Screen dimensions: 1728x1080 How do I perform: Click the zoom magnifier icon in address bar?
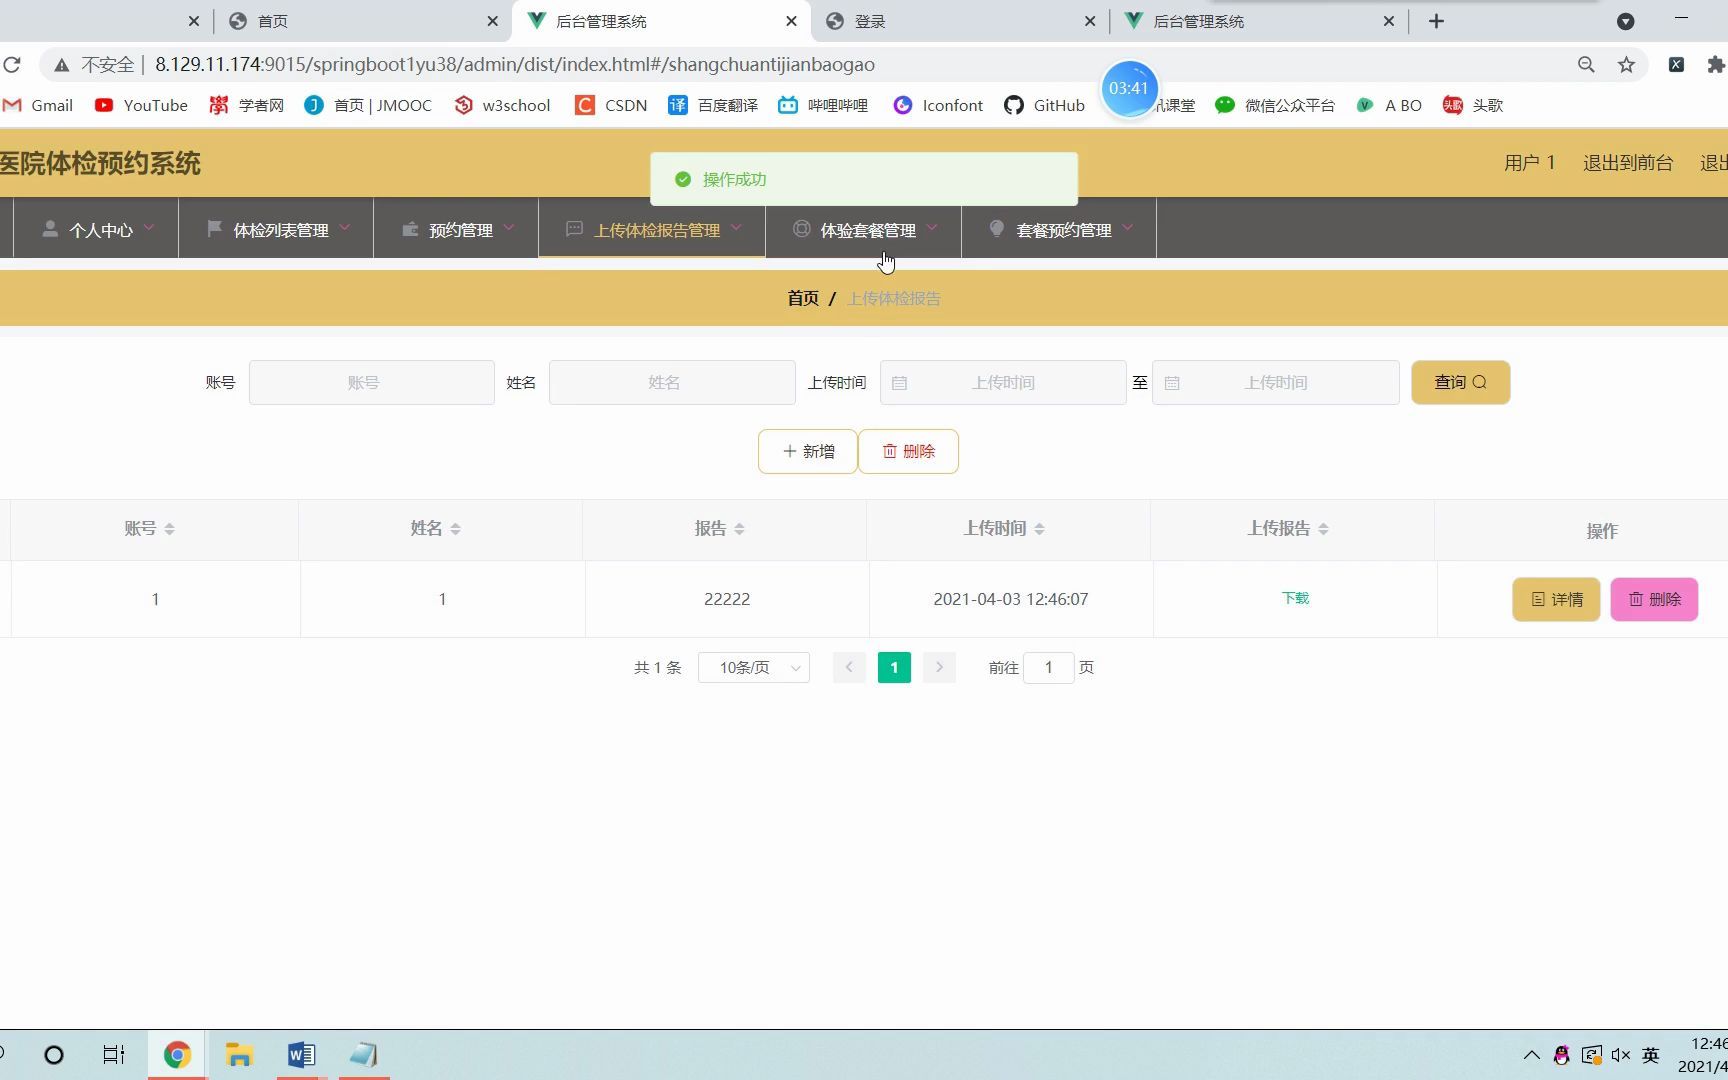(x=1586, y=65)
